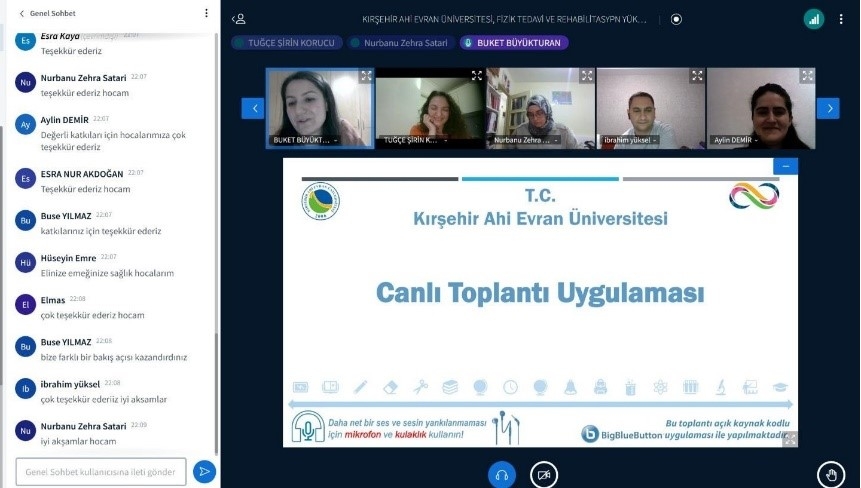Click the Nurbanu Zehra Satari talker pill
The height and width of the screenshot is (488, 861).
pos(401,43)
